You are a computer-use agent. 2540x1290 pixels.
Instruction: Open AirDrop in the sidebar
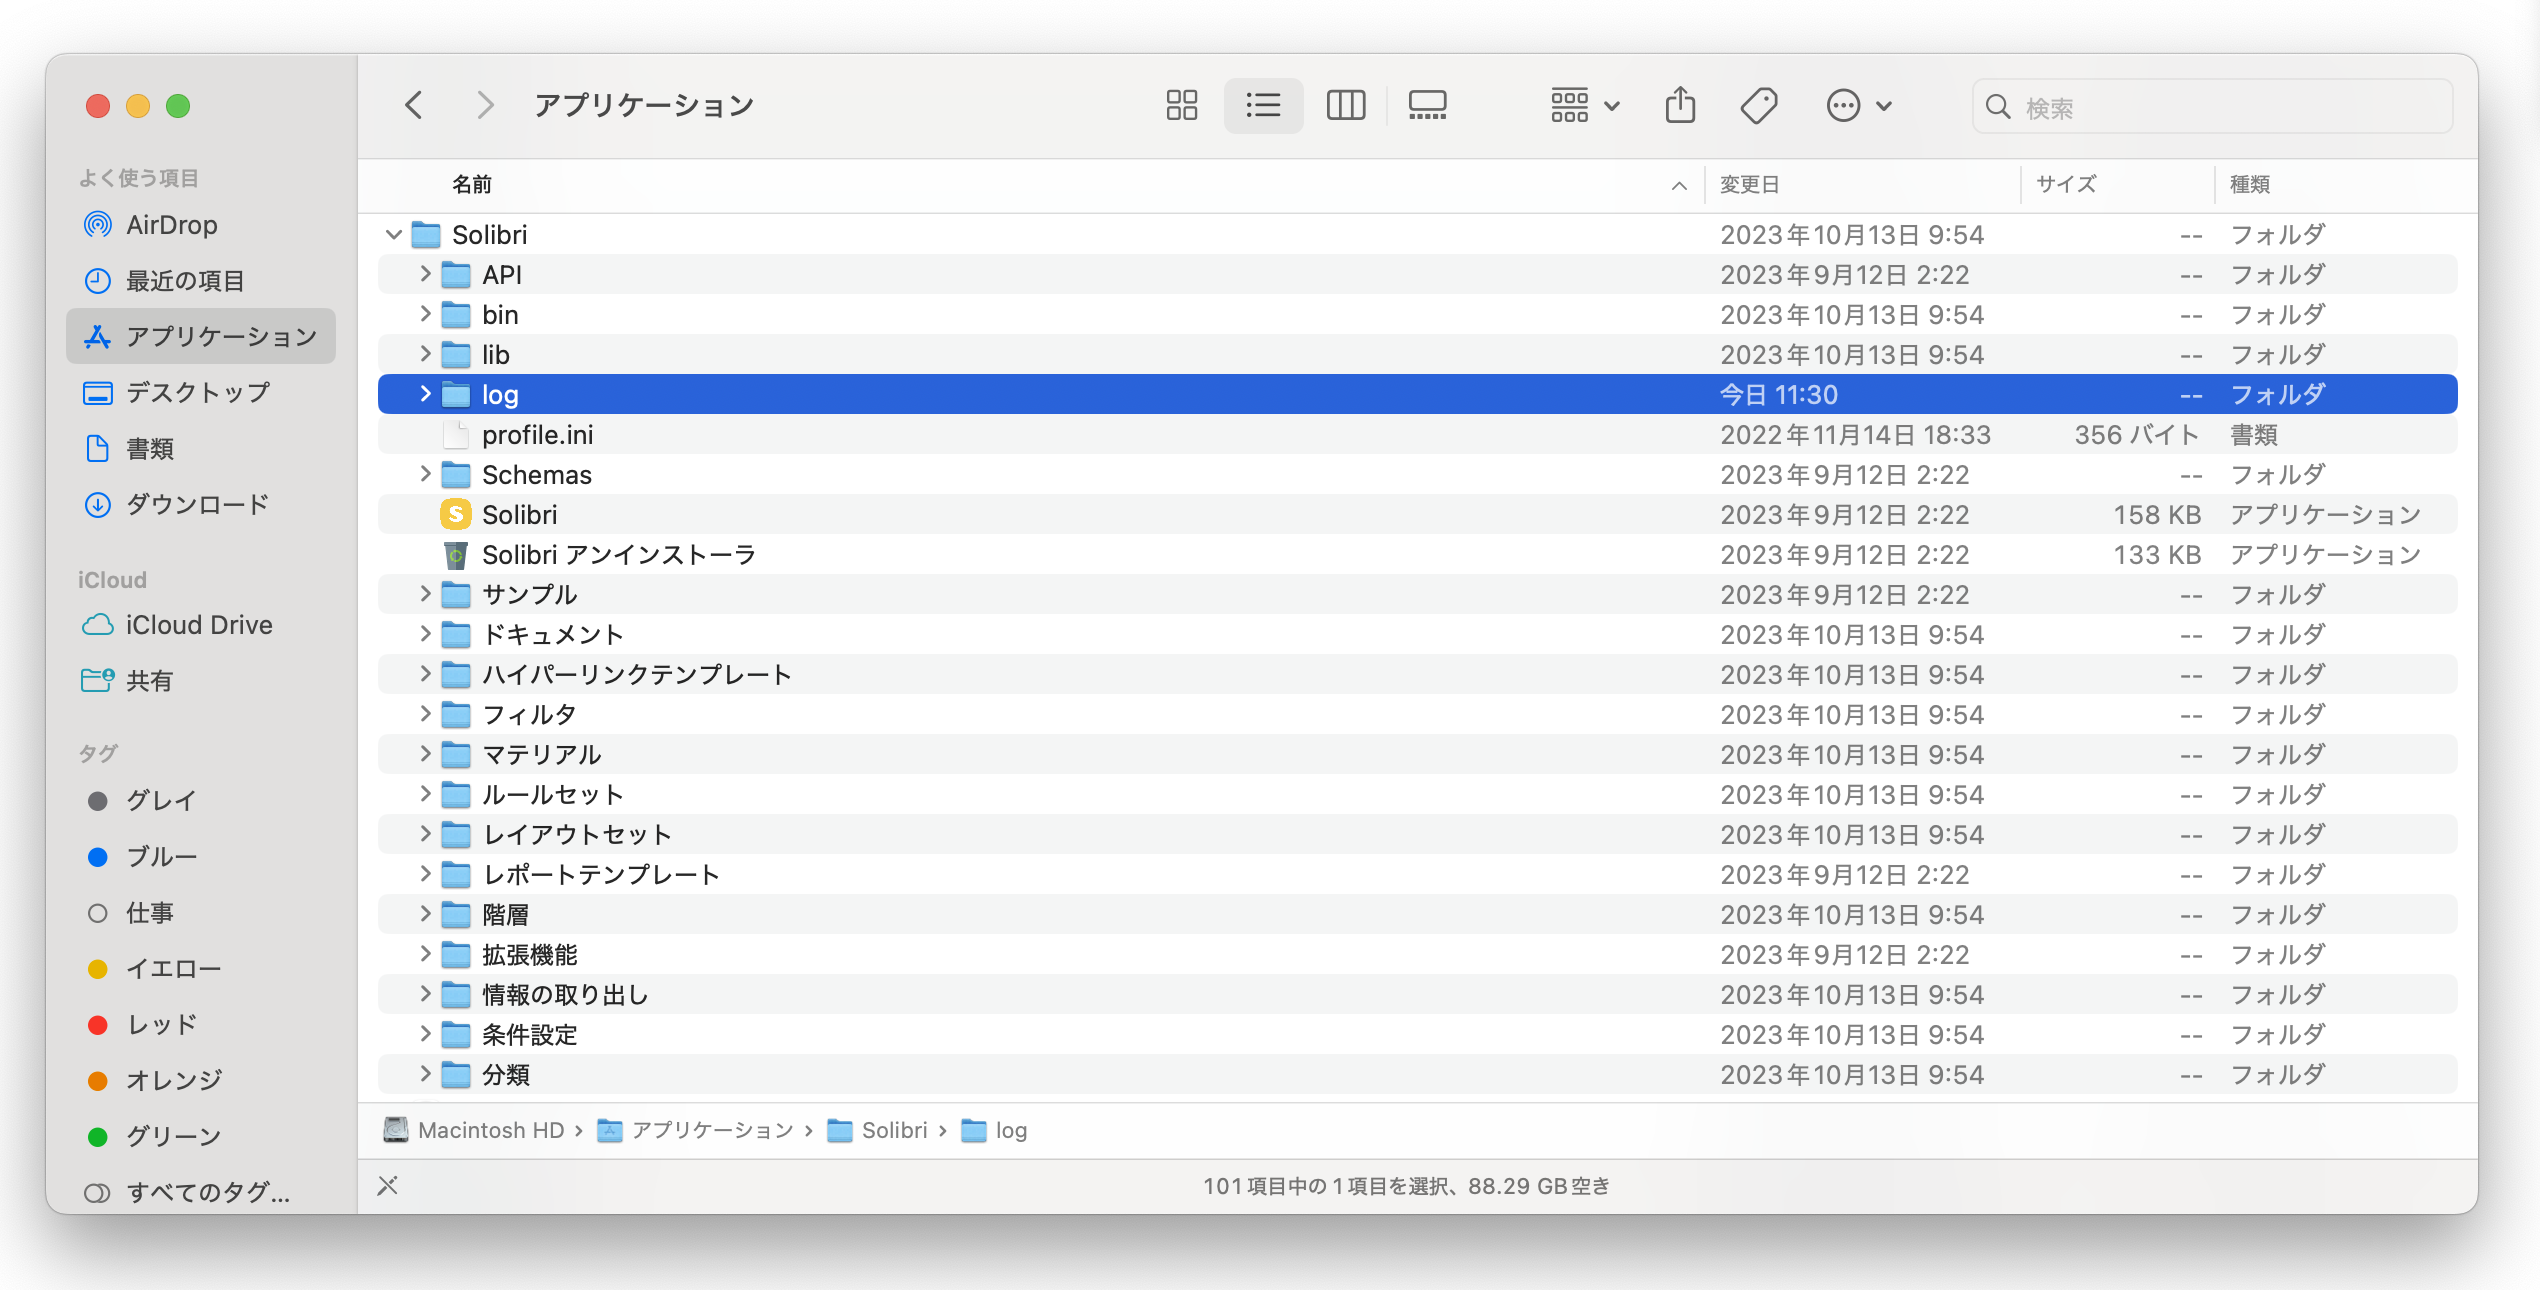[x=200, y=225]
